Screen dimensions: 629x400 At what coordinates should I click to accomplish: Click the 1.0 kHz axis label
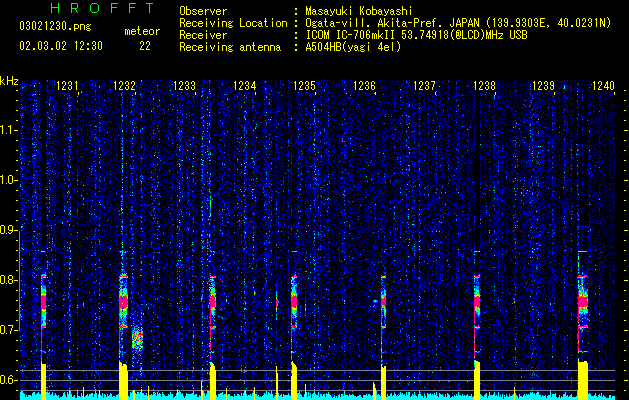pyautogui.click(x=9, y=180)
